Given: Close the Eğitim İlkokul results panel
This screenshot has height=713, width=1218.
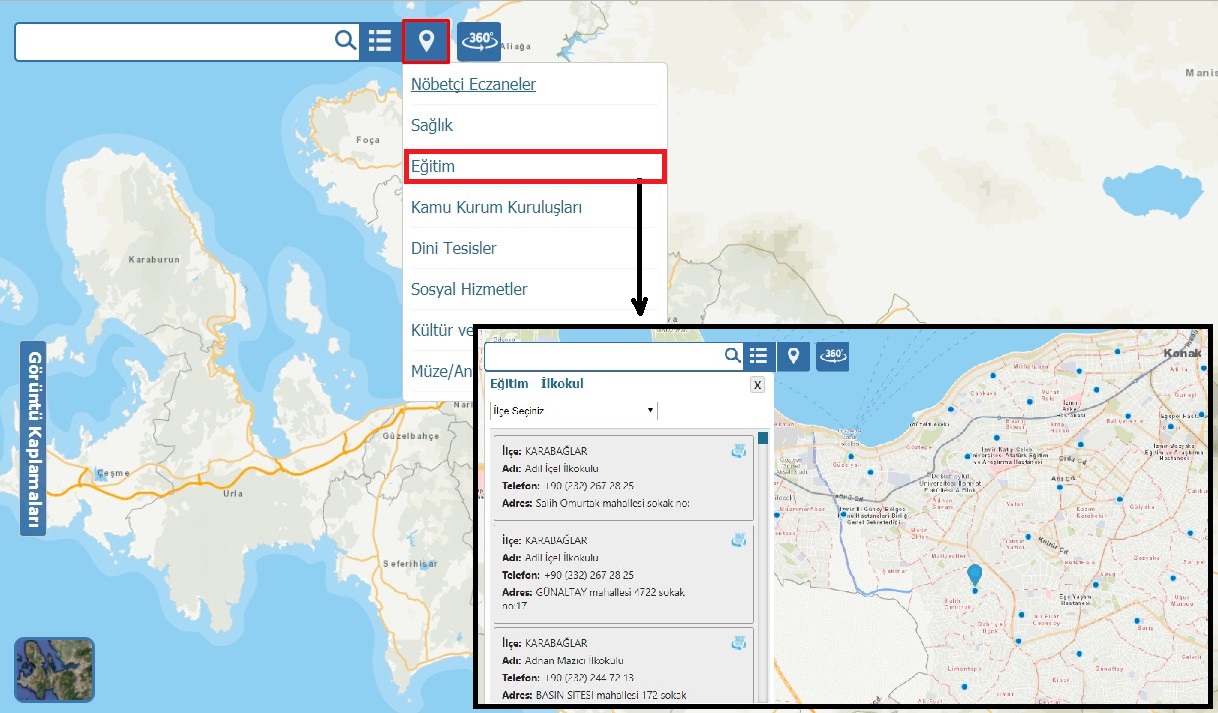Looking at the screenshot, I should point(757,385).
